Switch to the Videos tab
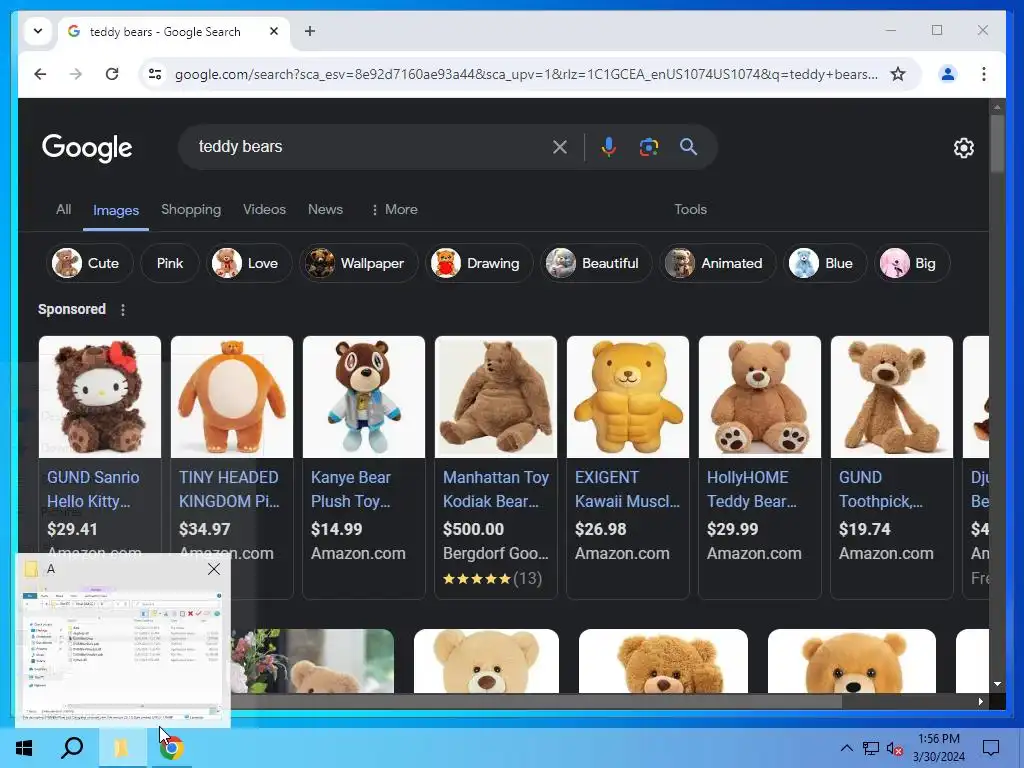This screenshot has height=768, width=1024. pos(264,210)
